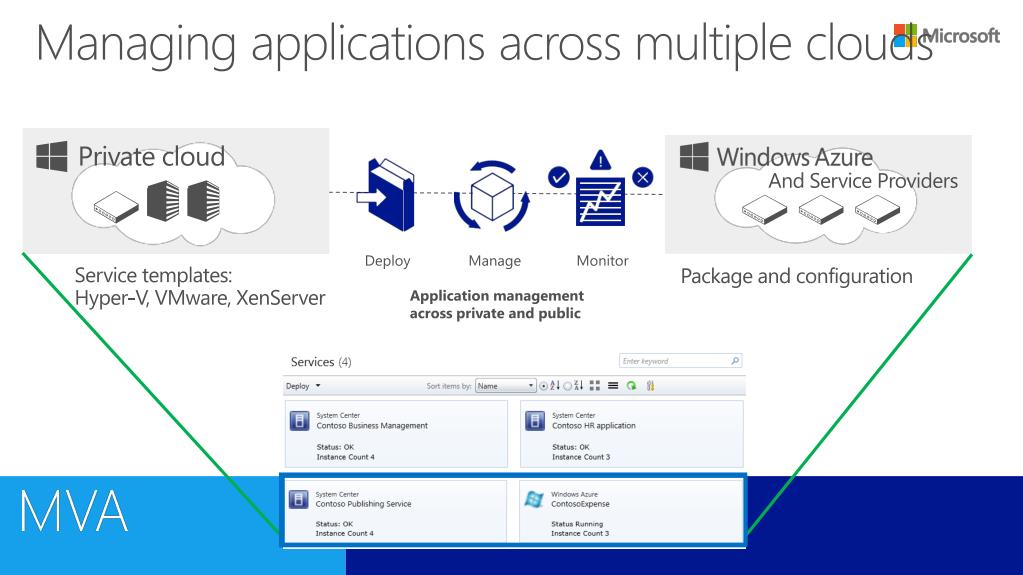Click the Windows logo beside Private cloud

[x=52, y=156]
